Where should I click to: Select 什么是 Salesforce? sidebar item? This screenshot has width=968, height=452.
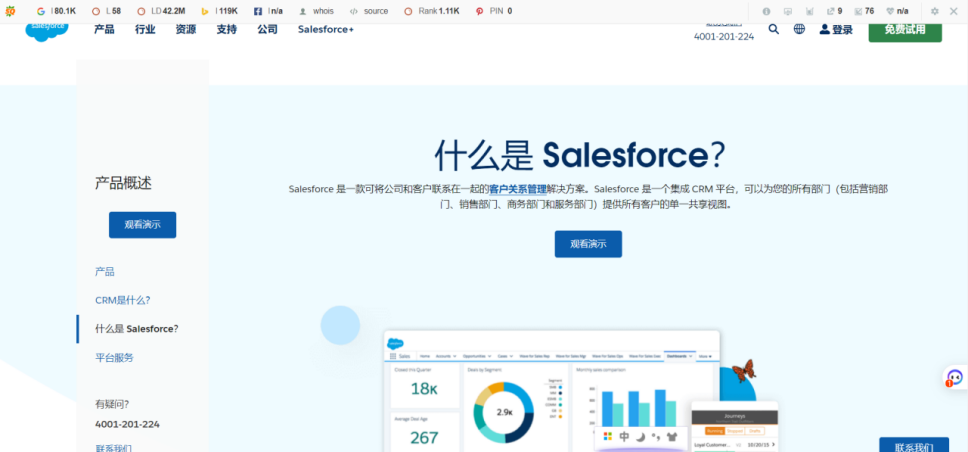137,329
